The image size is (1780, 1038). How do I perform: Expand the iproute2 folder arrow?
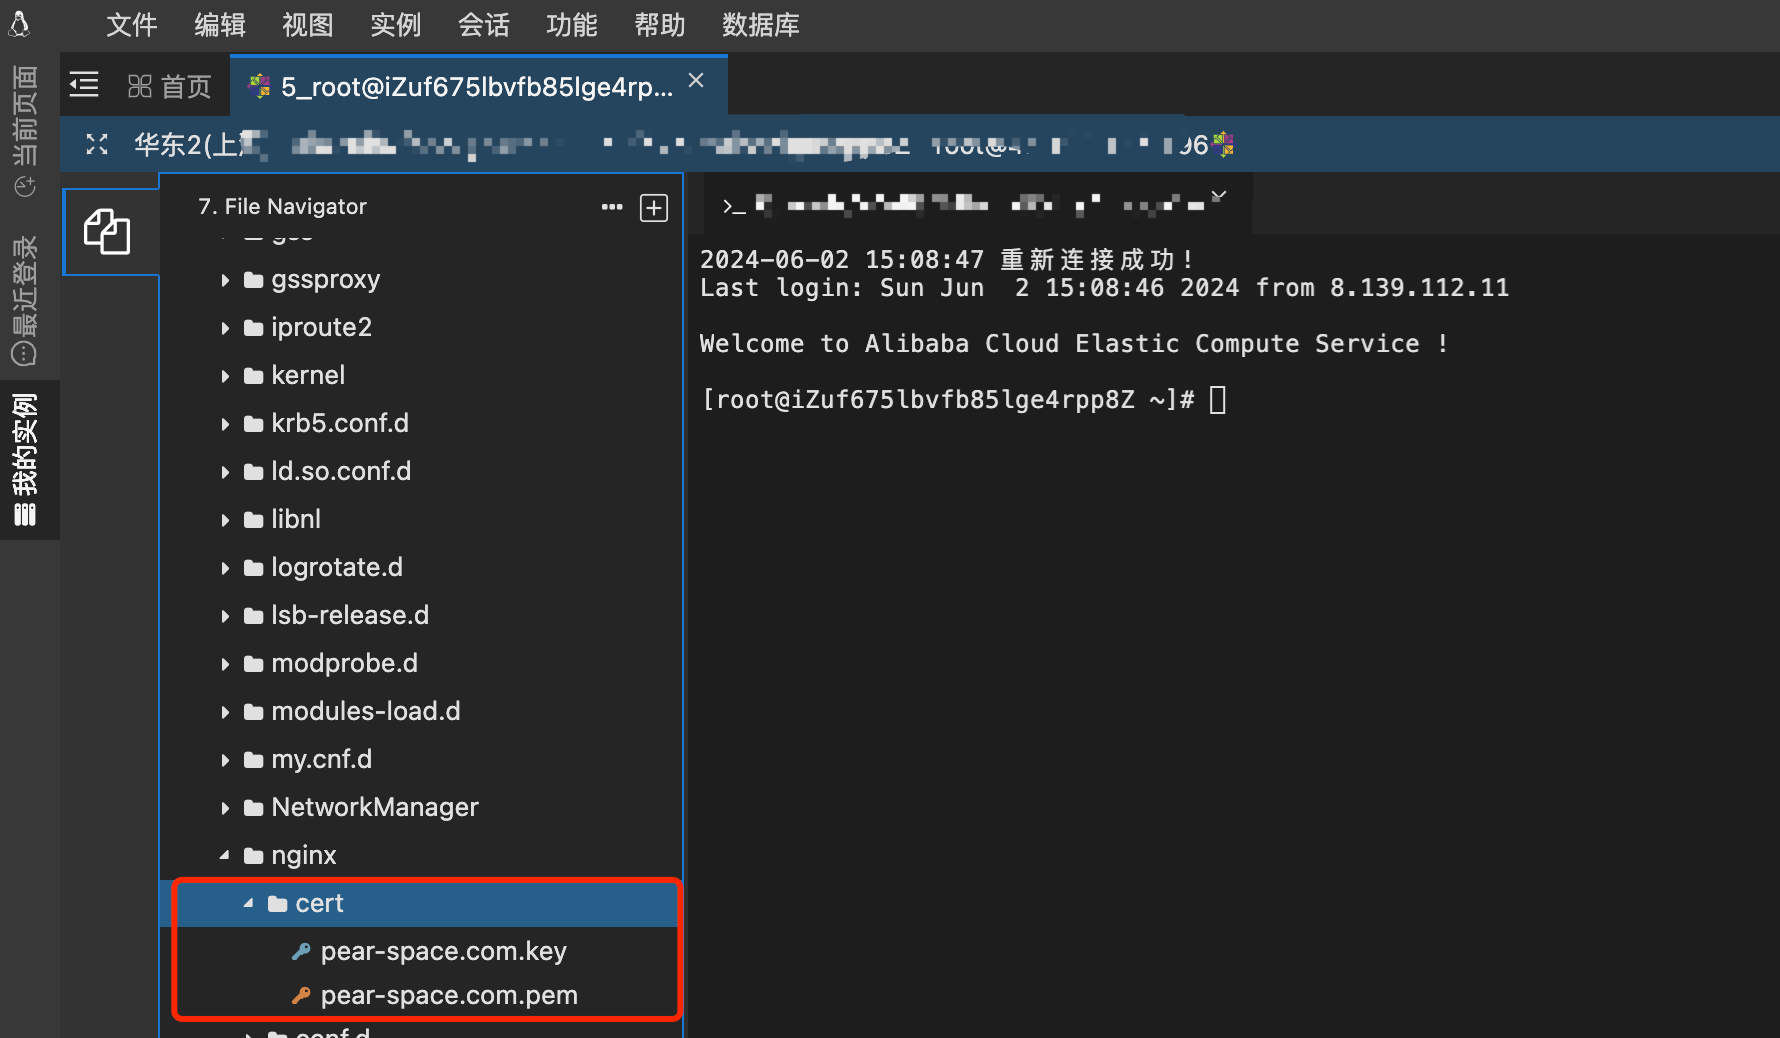coord(225,328)
